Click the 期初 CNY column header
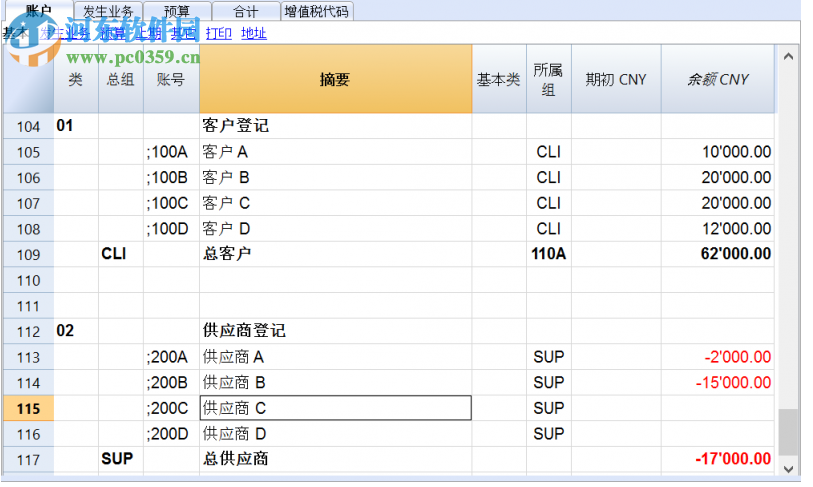Image resolution: width=813 pixels, height=487 pixels. [x=616, y=79]
